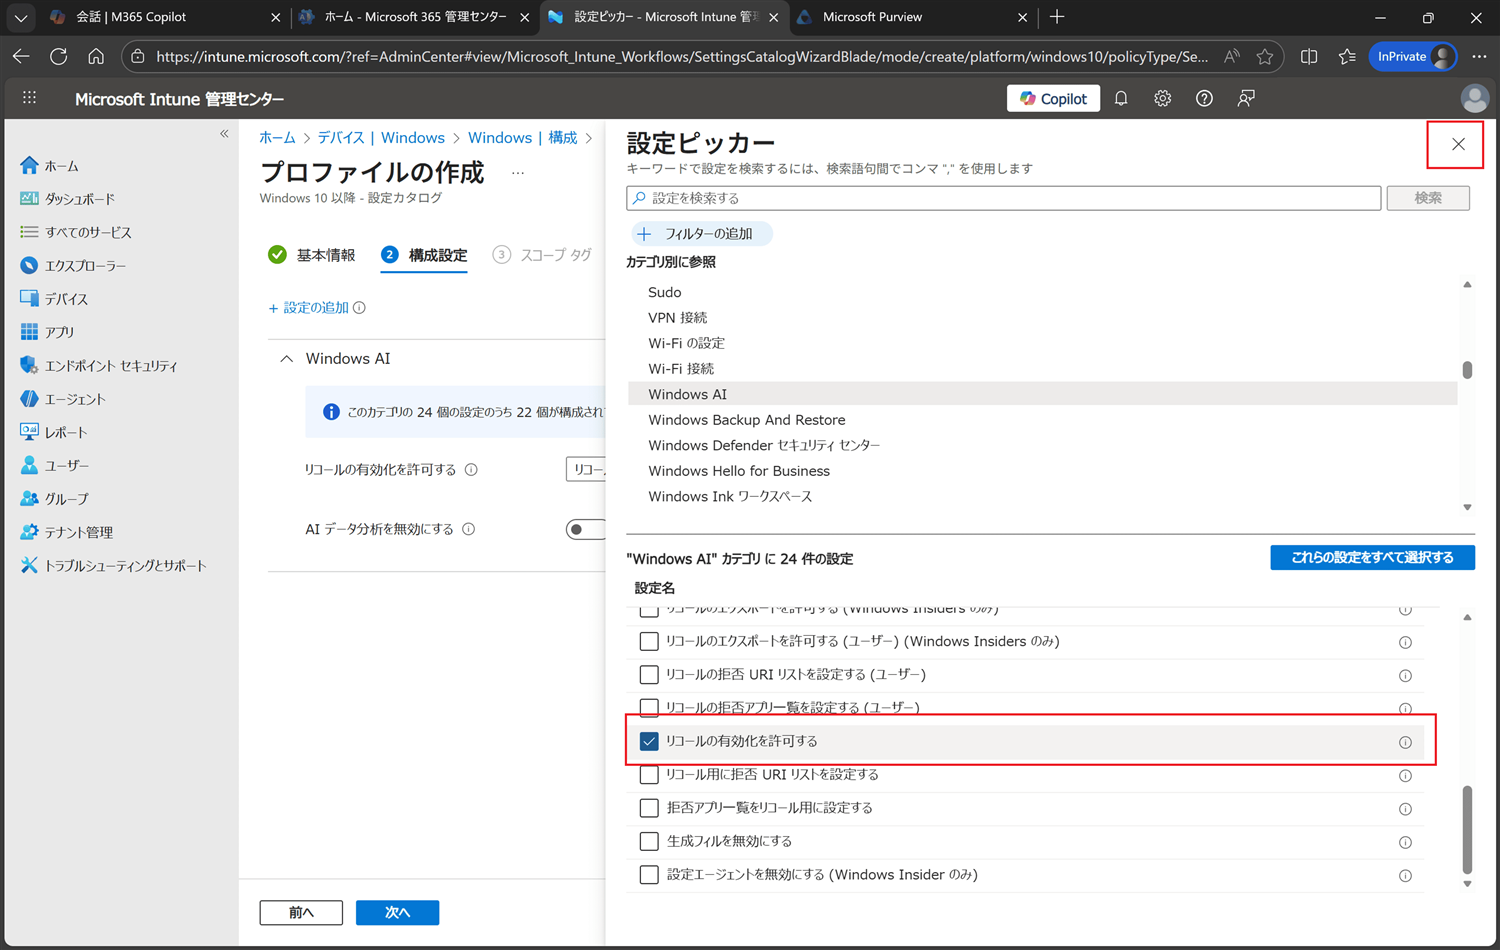Click the ホーム breadcrumb link

coord(277,138)
